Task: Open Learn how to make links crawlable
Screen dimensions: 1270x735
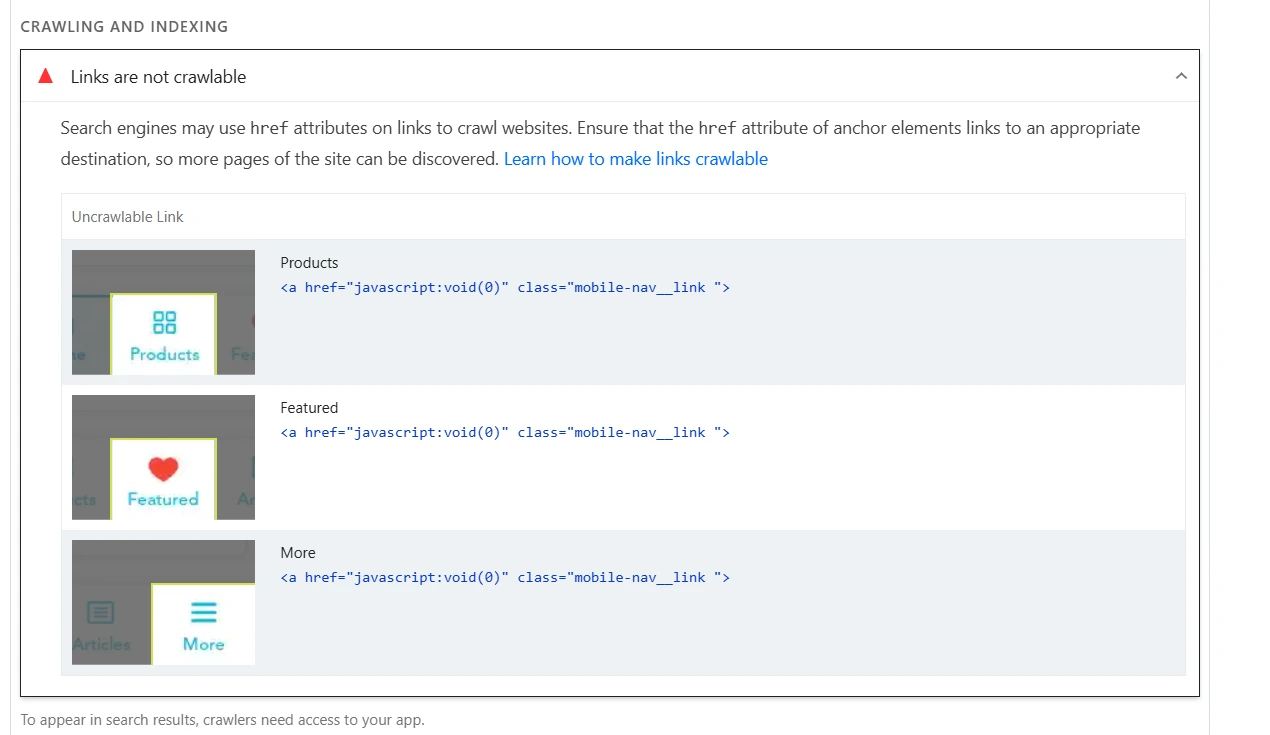Action: coord(635,159)
